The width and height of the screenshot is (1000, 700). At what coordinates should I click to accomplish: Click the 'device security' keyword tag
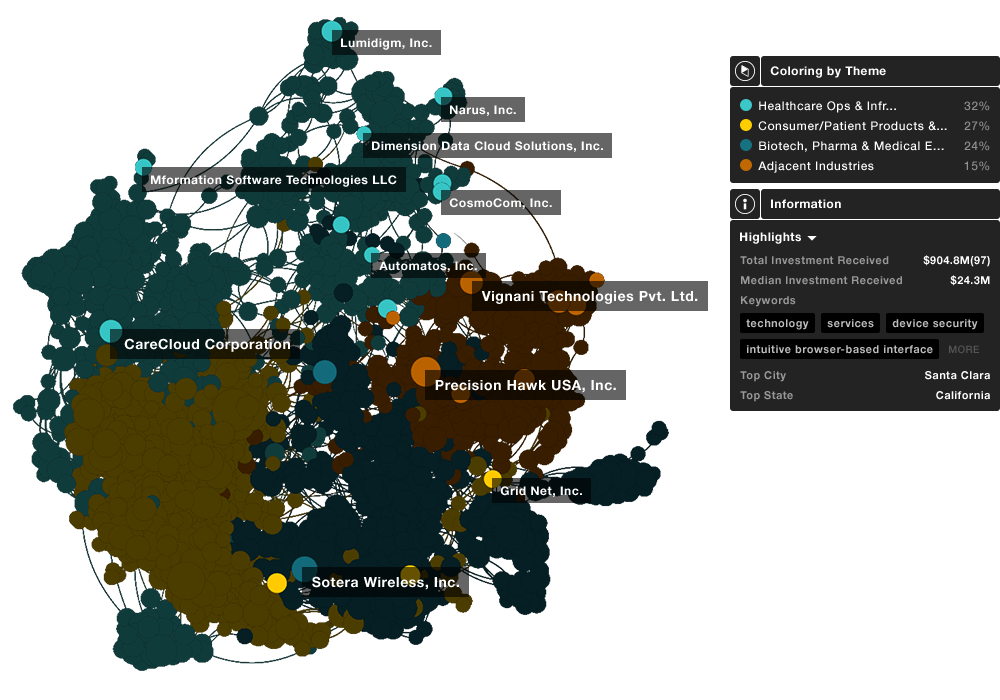click(x=934, y=323)
